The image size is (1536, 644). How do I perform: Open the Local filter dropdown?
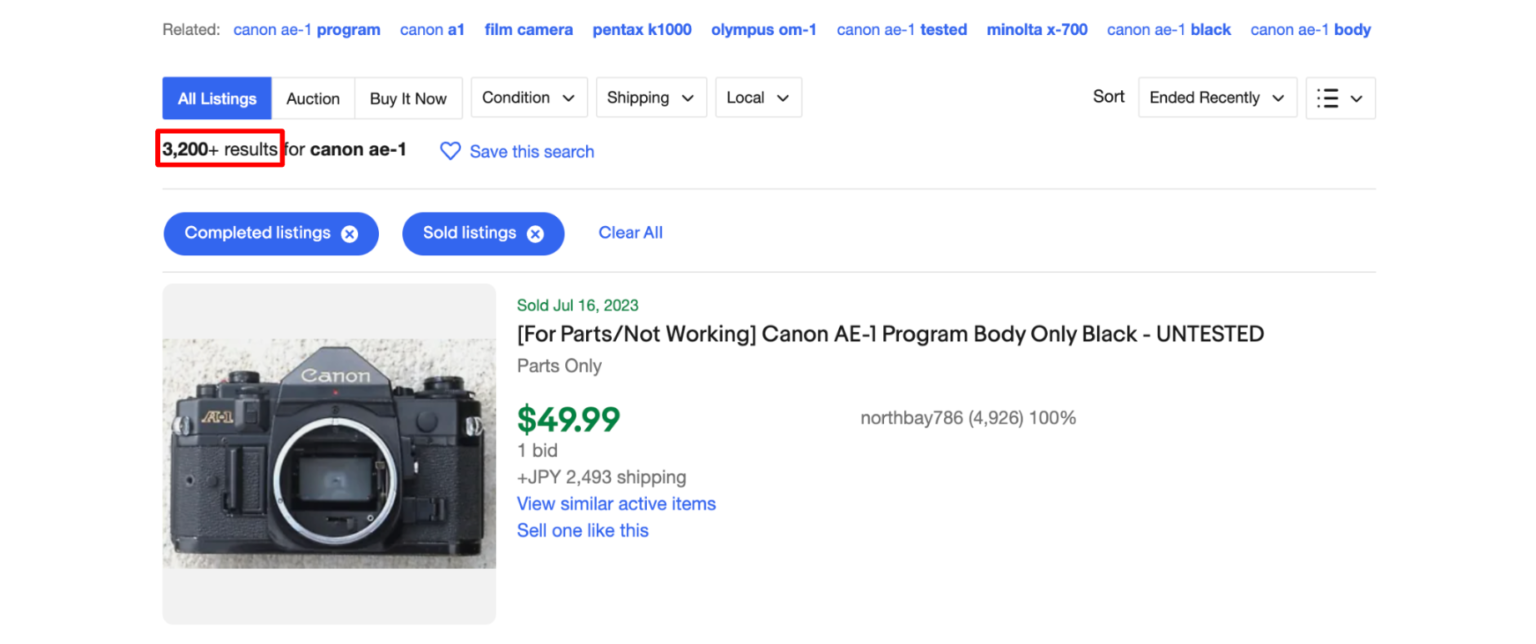[758, 97]
